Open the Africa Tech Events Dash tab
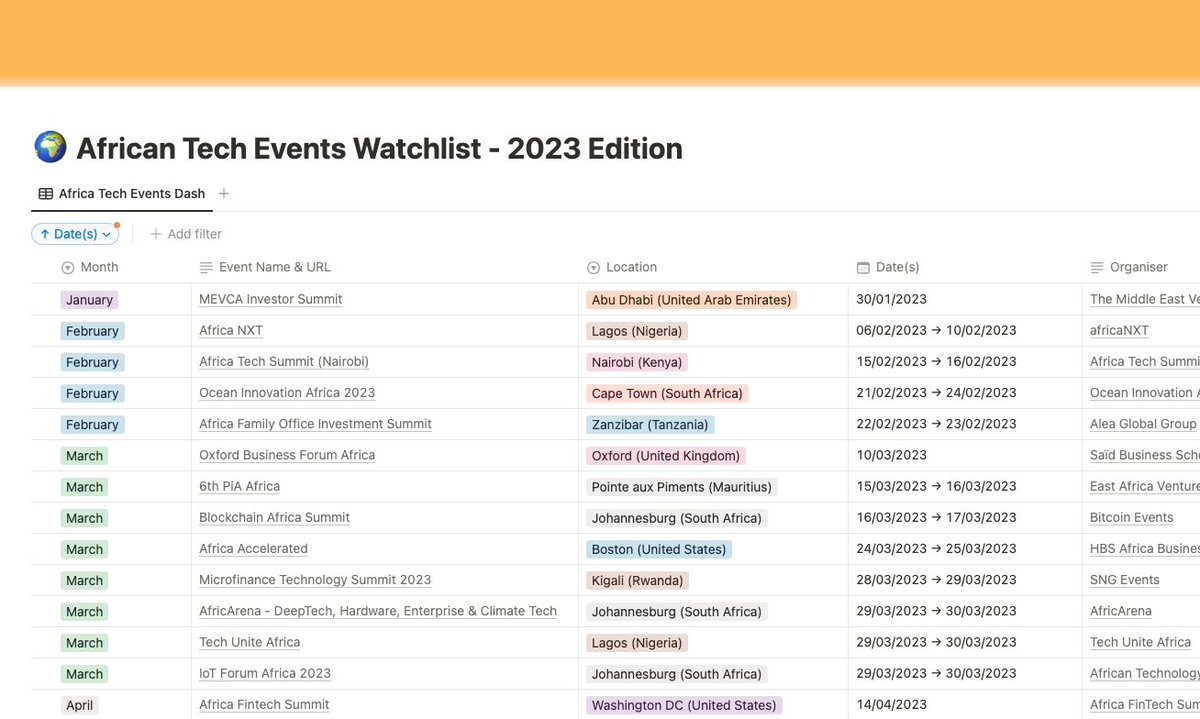Viewport: 1200px width, 719px height. [122, 194]
